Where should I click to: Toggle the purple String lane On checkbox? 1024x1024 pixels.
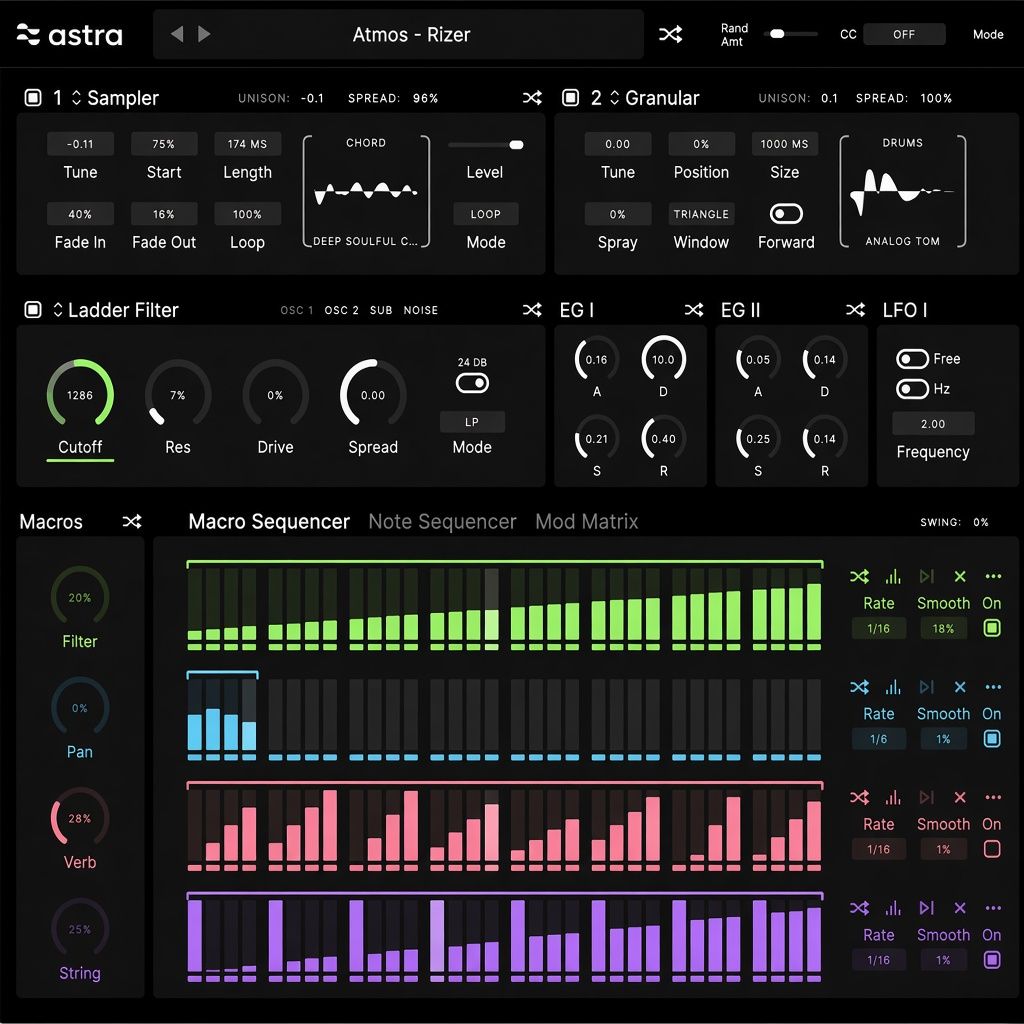(991, 959)
